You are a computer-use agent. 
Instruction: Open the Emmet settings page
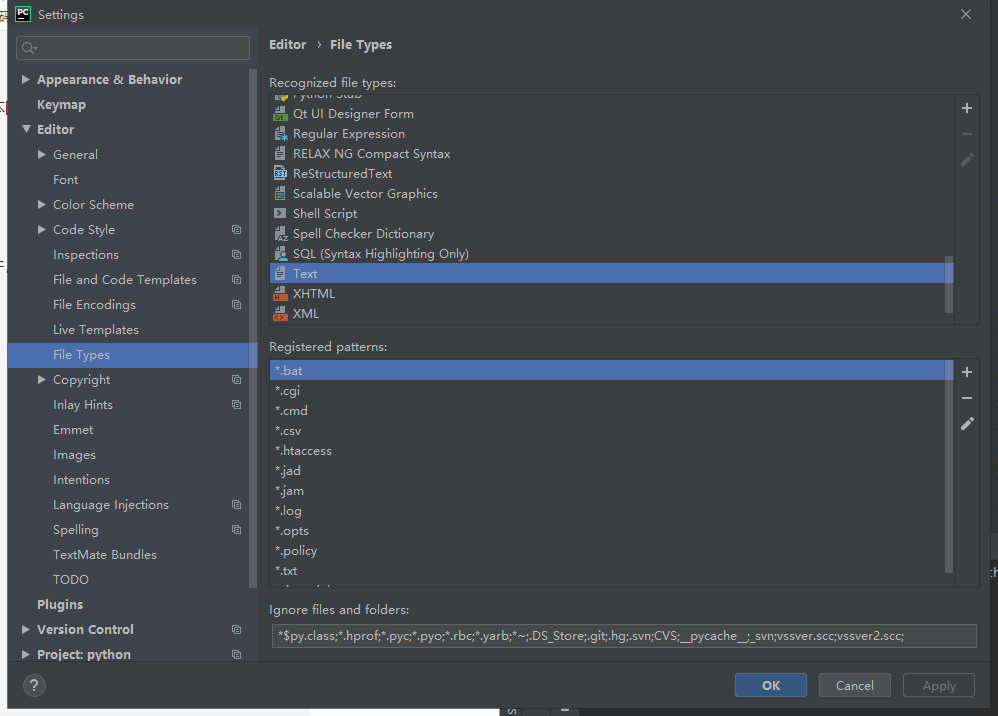(73, 430)
